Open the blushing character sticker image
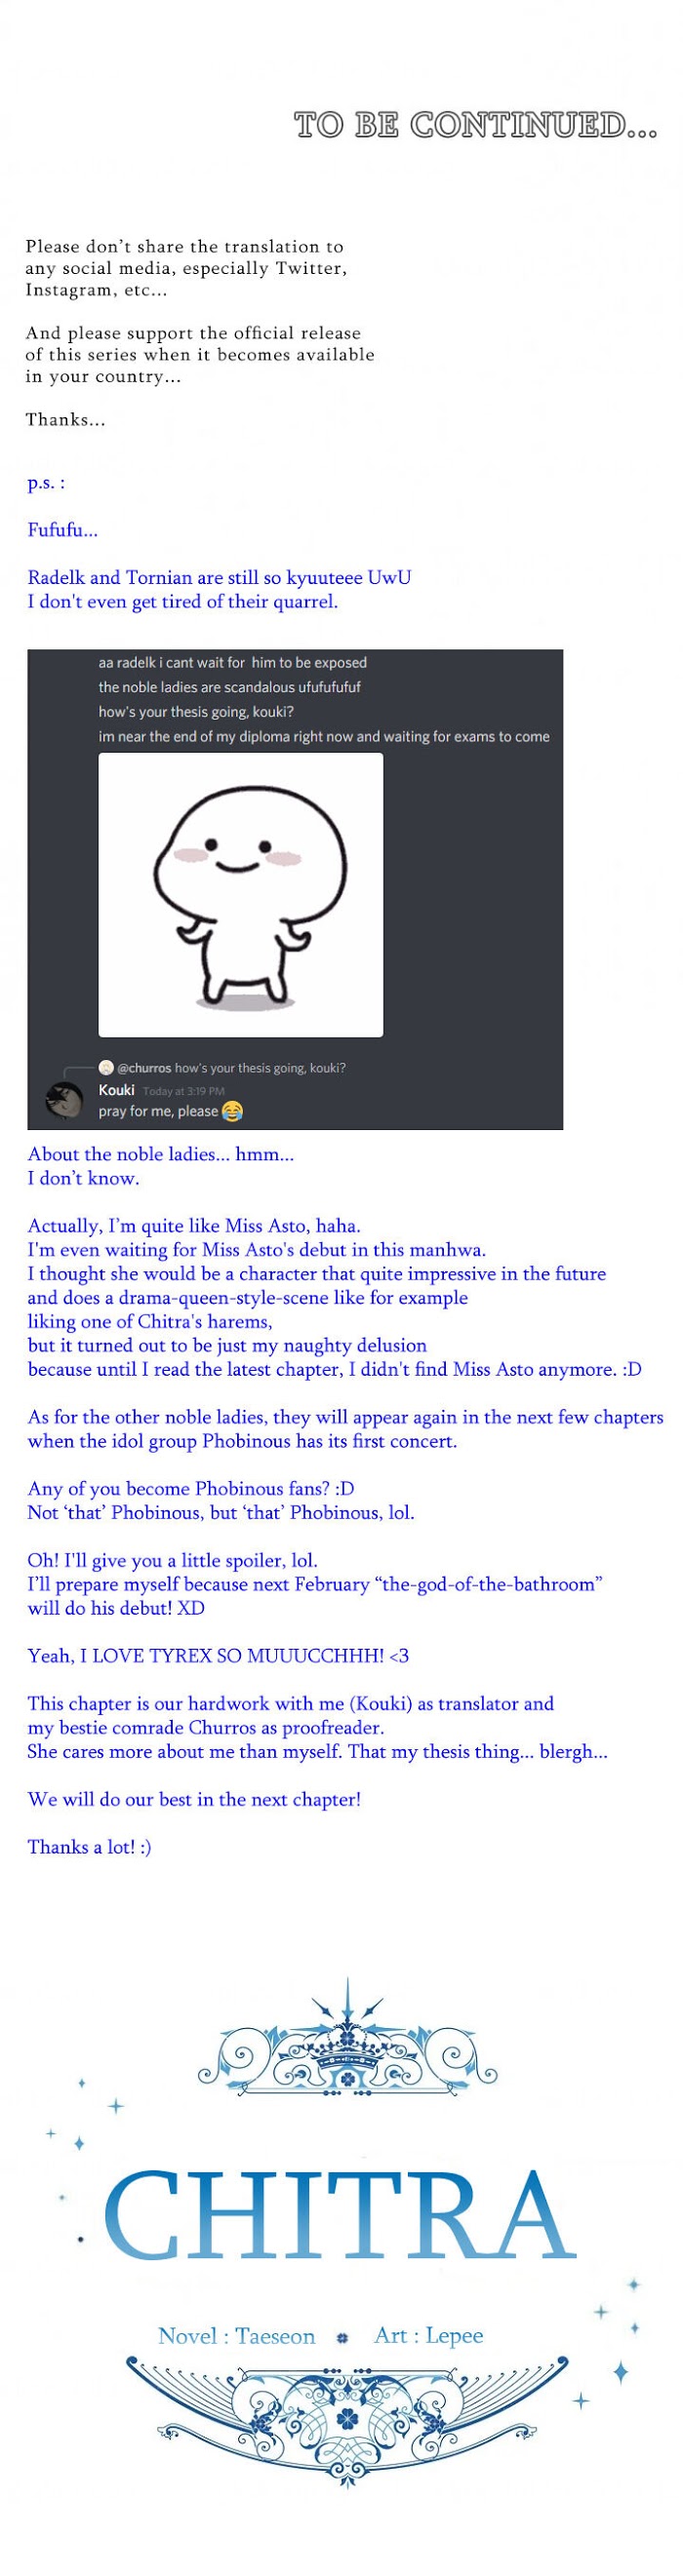Image resolution: width=683 pixels, height=2576 pixels. click(x=240, y=894)
